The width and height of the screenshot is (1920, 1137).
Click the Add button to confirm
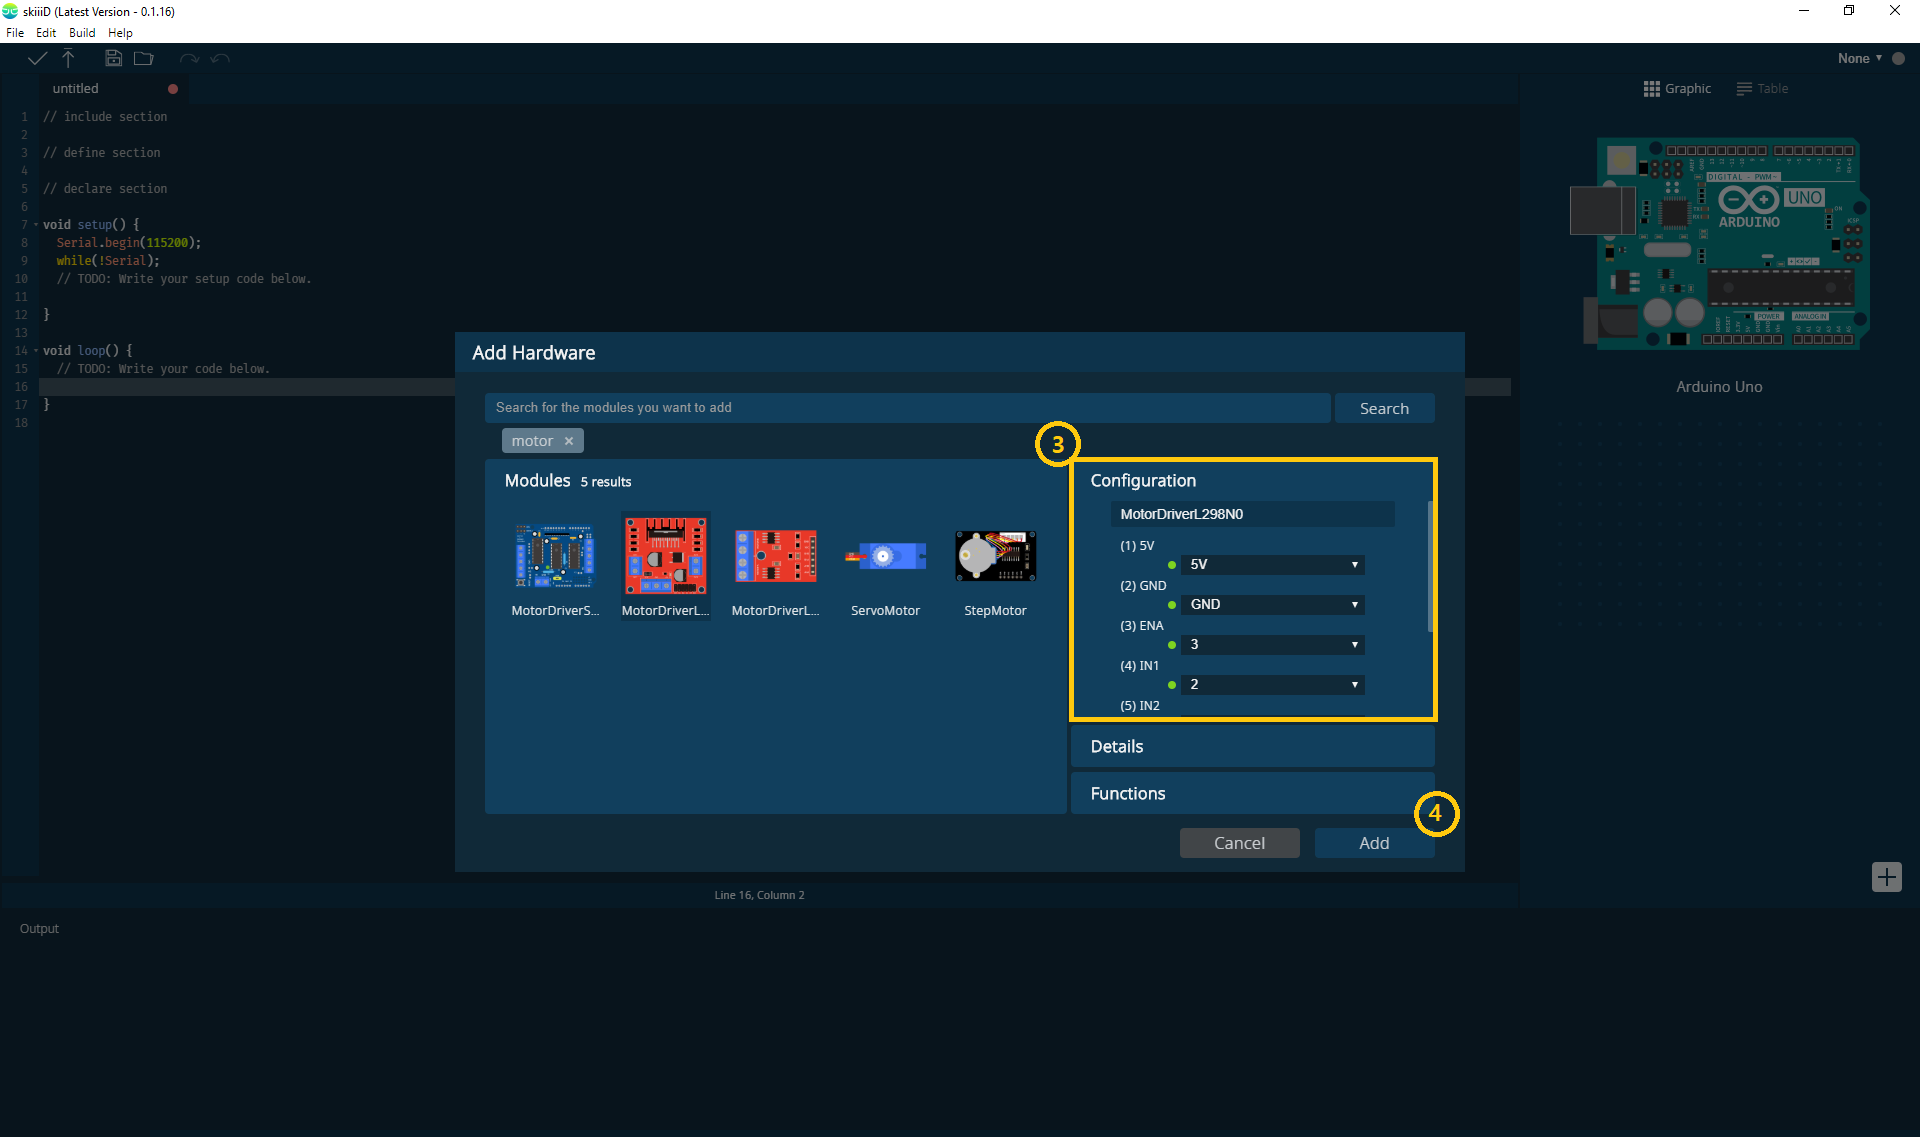(x=1373, y=842)
